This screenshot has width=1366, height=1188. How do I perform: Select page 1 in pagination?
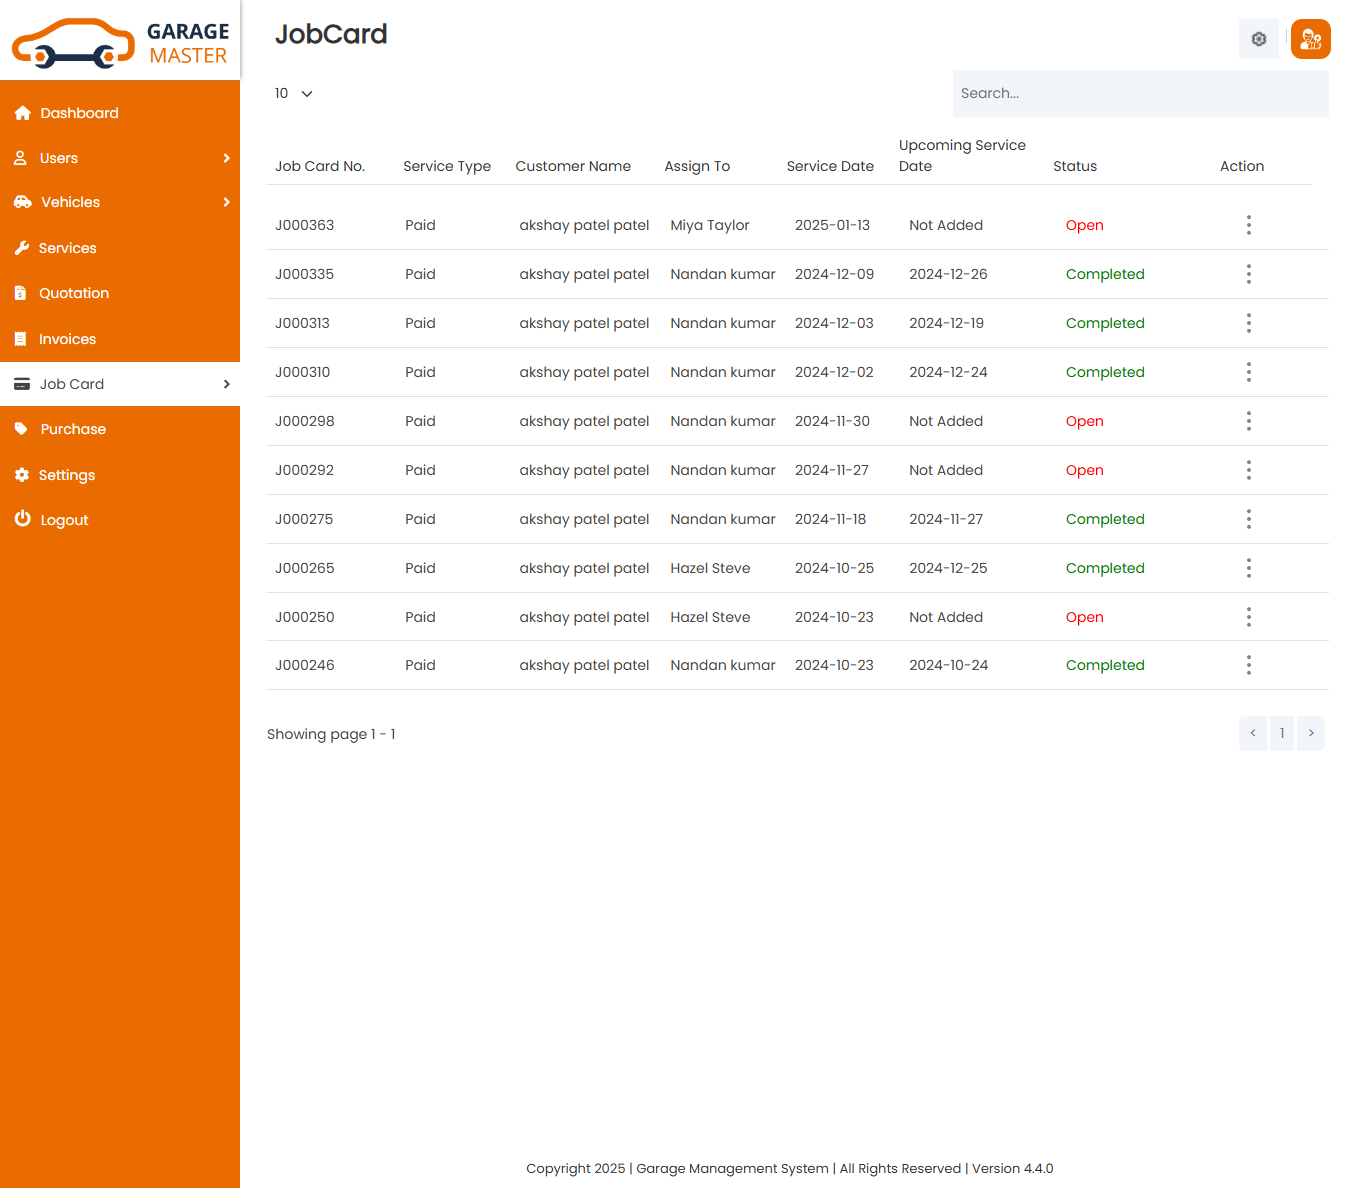(x=1282, y=733)
